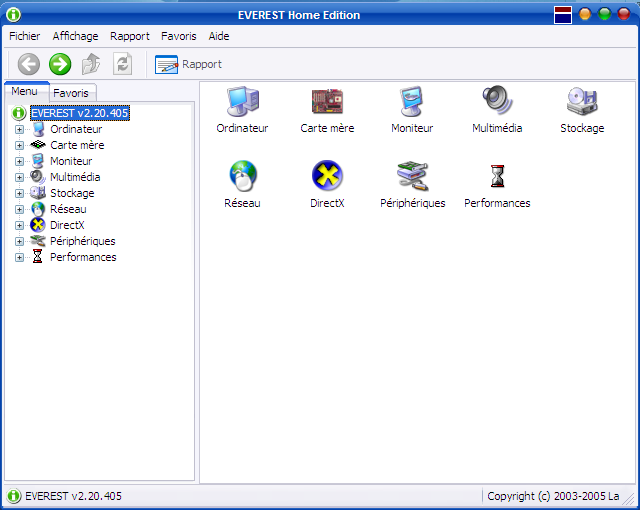Click the green maximize window button
The height and width of the screenshot is (510, 640).
pyautogui.click(x=604, y=14)
